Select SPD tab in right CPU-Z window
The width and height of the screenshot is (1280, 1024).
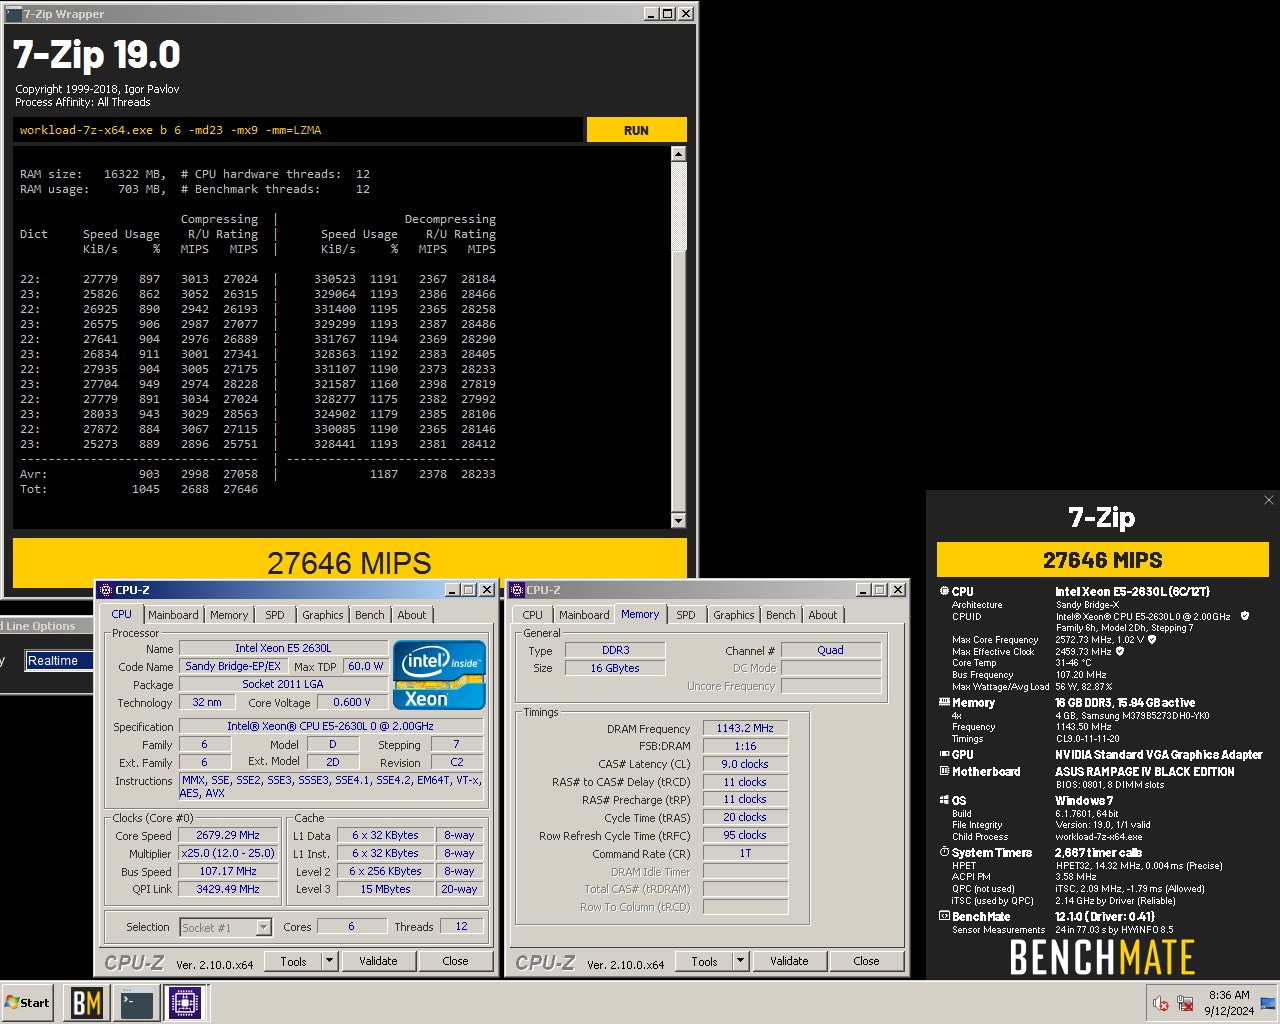[x=686, y=615]
